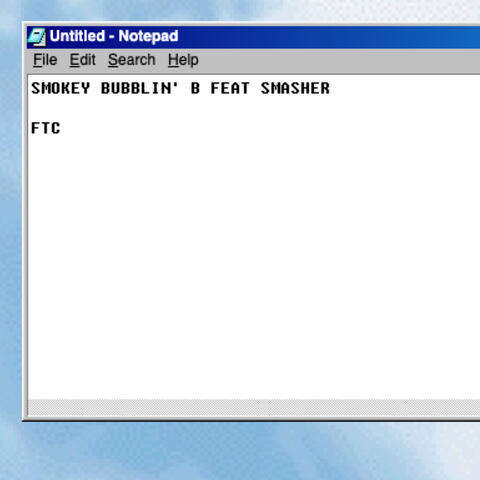
Task: Click the blue title bar right of Notepad text
Action: click(329, 37)
